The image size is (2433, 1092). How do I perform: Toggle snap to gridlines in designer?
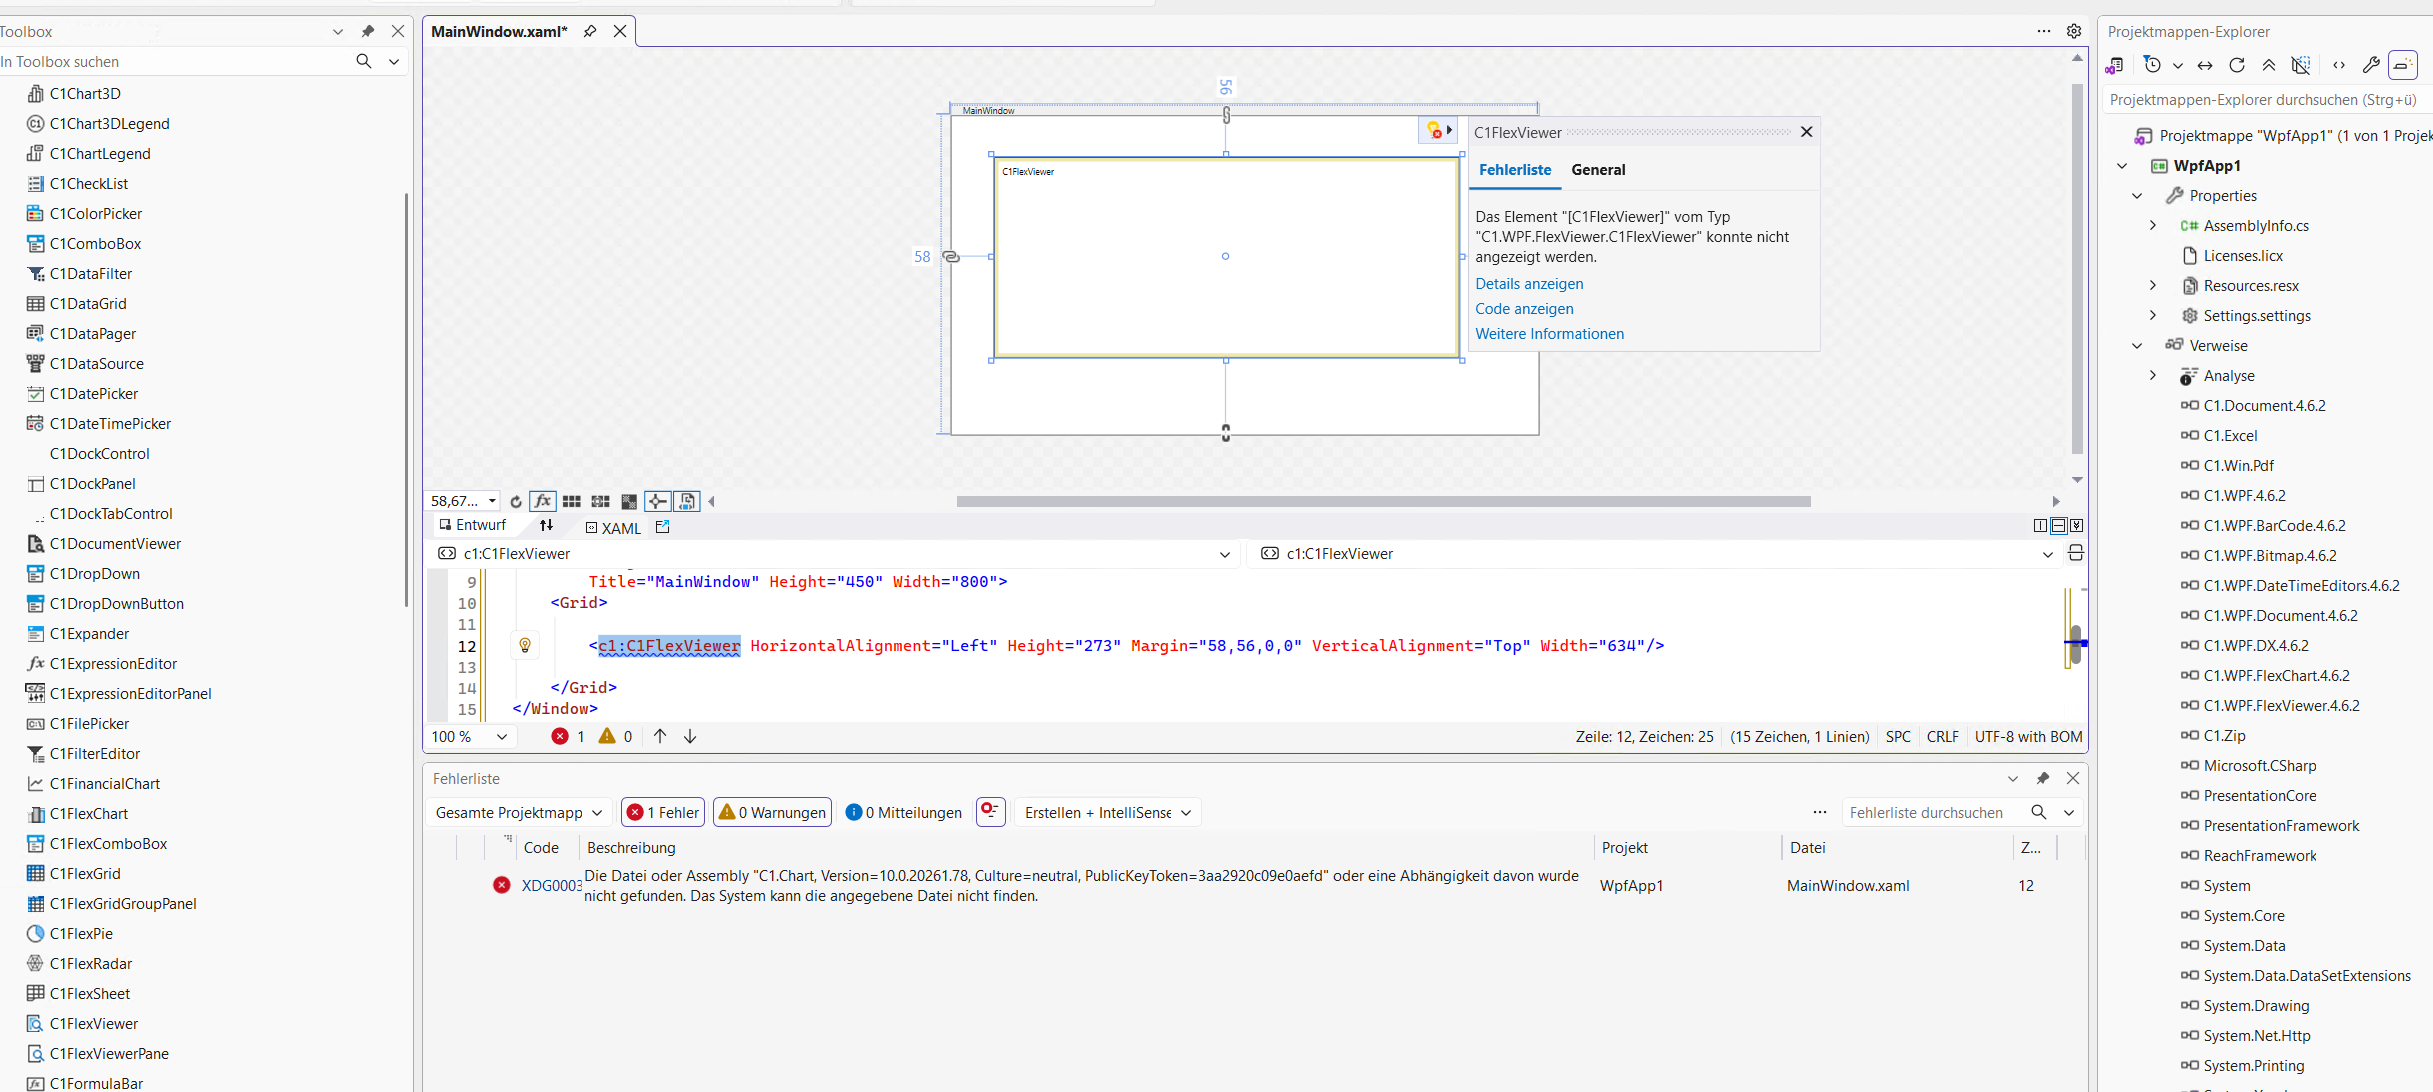coord(600,501)
